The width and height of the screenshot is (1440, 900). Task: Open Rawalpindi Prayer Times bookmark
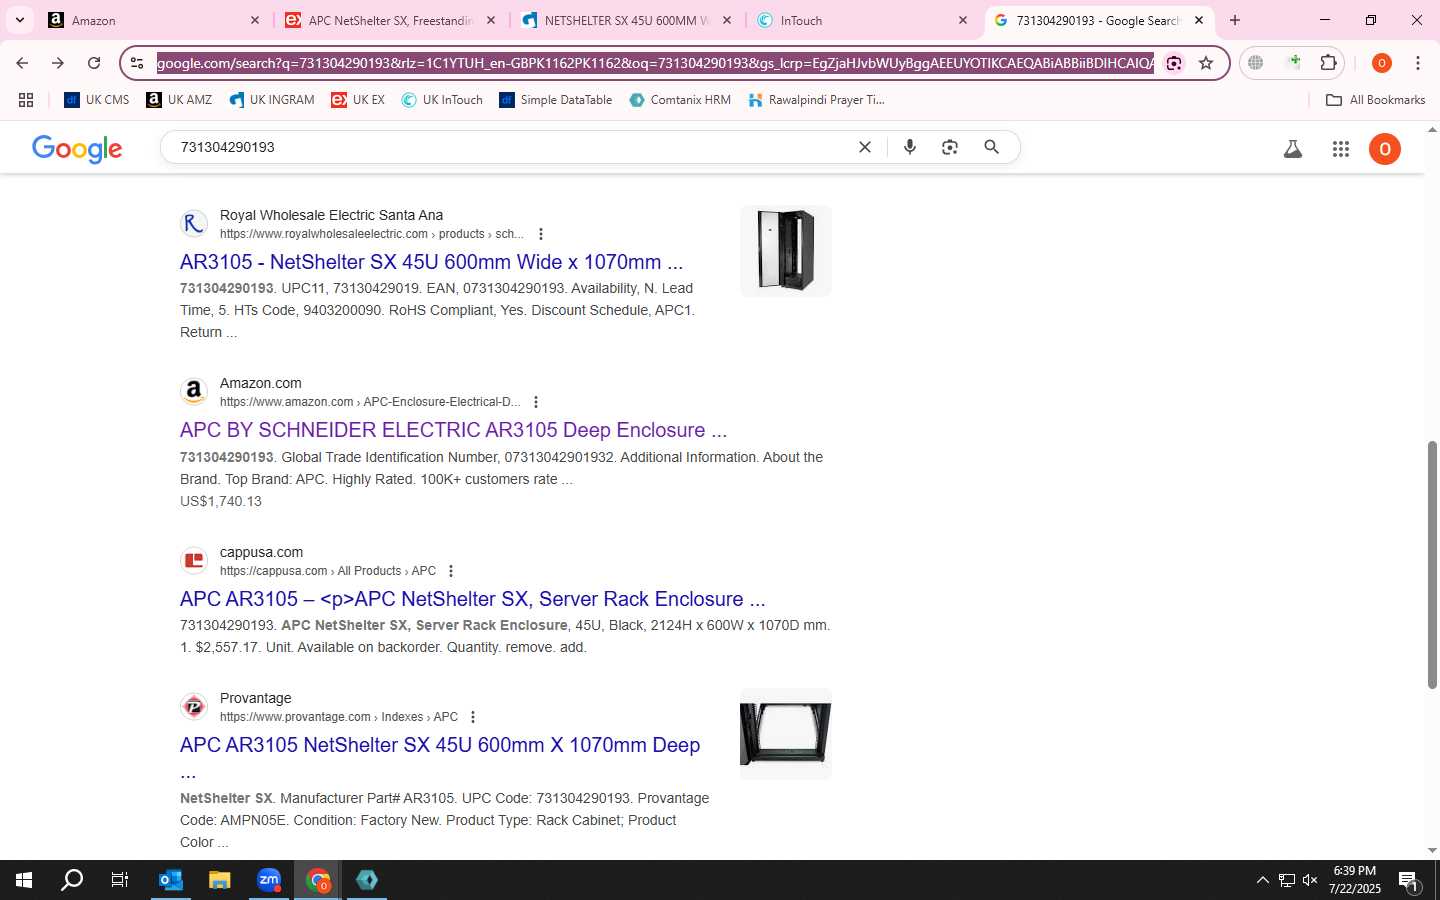[816, 100]
